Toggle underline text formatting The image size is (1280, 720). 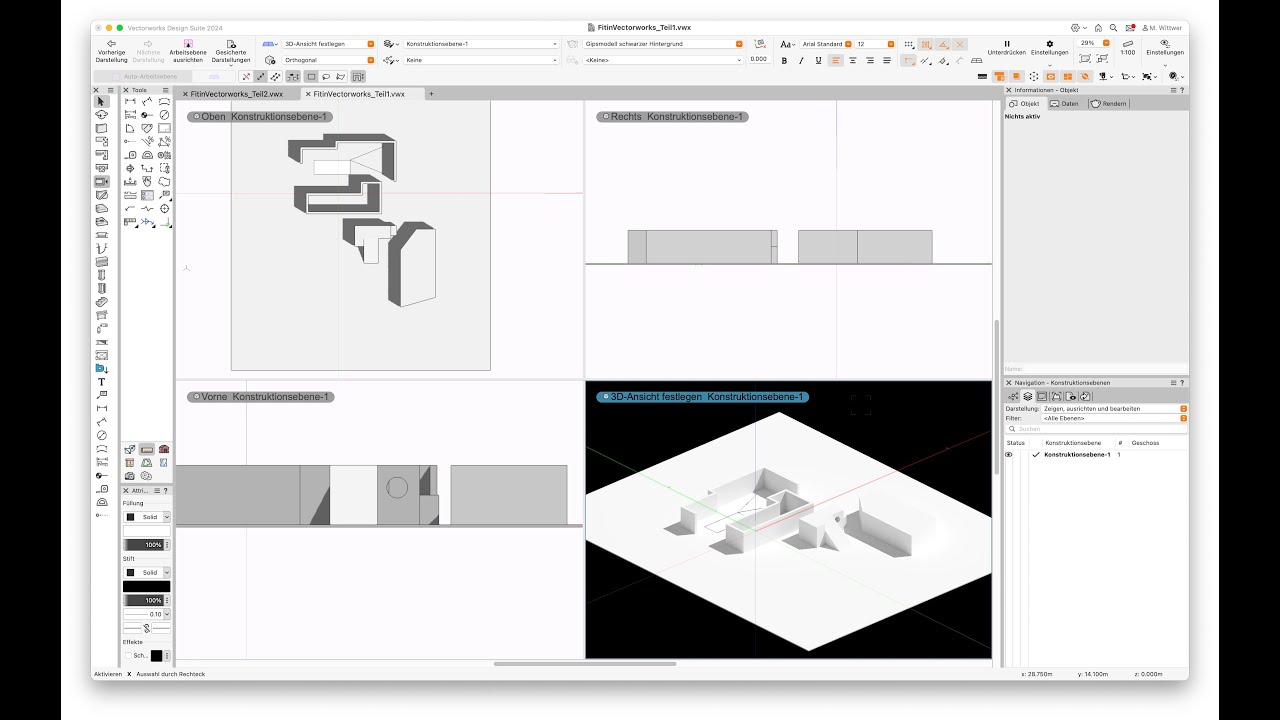(818, 60)
